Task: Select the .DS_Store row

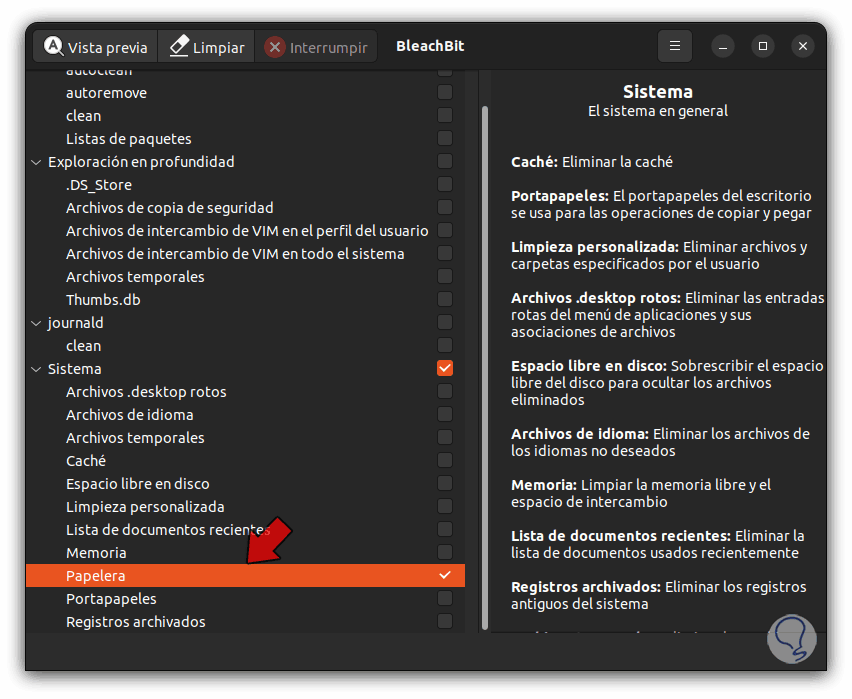Action: 245,185
